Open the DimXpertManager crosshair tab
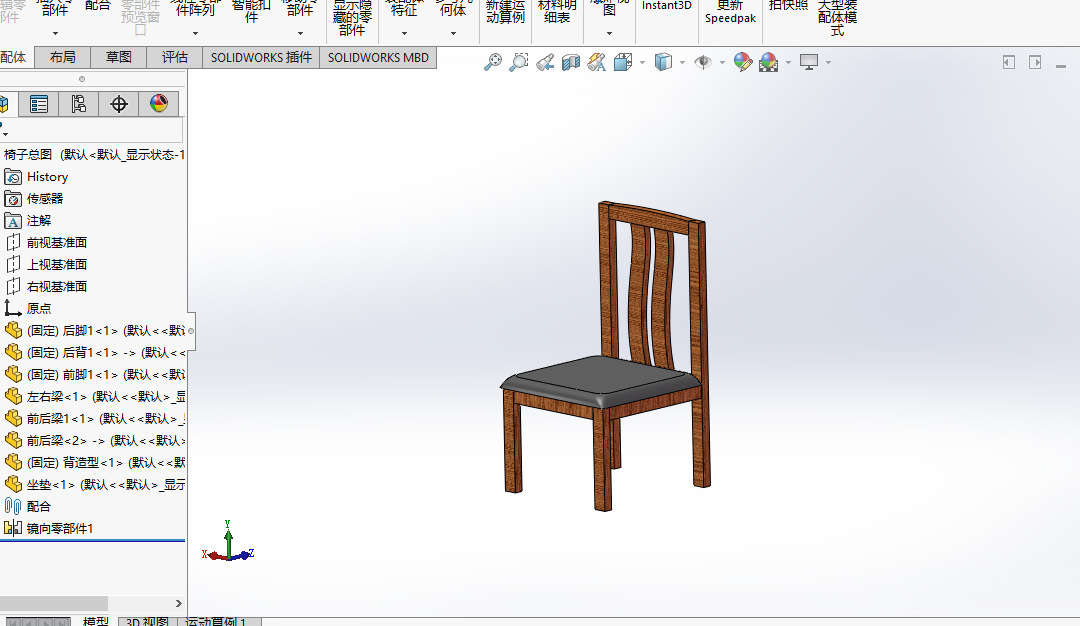Screen dimensions: 1080x626 coord(118,104)
